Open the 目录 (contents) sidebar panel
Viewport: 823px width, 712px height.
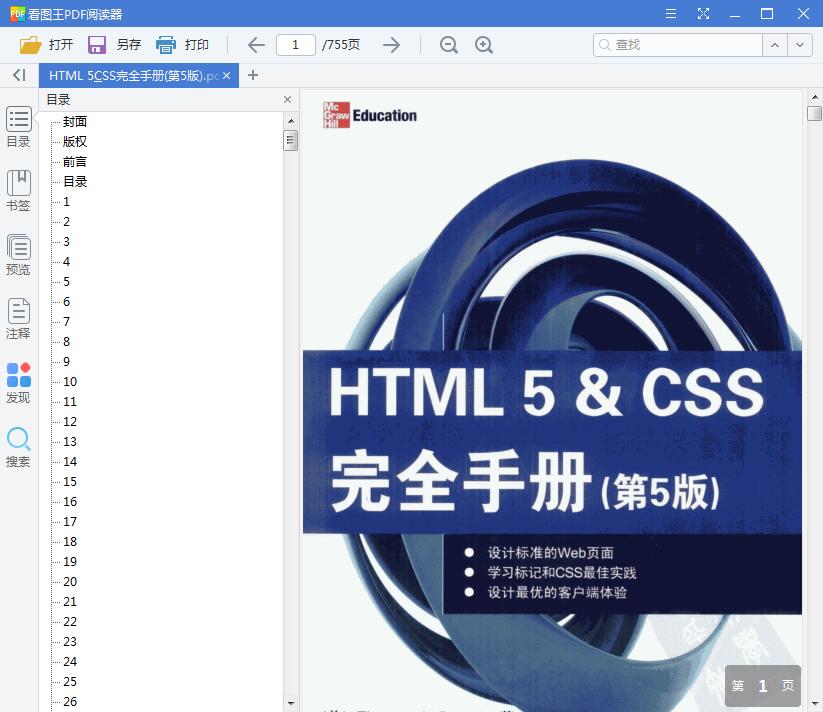point(18,128)
